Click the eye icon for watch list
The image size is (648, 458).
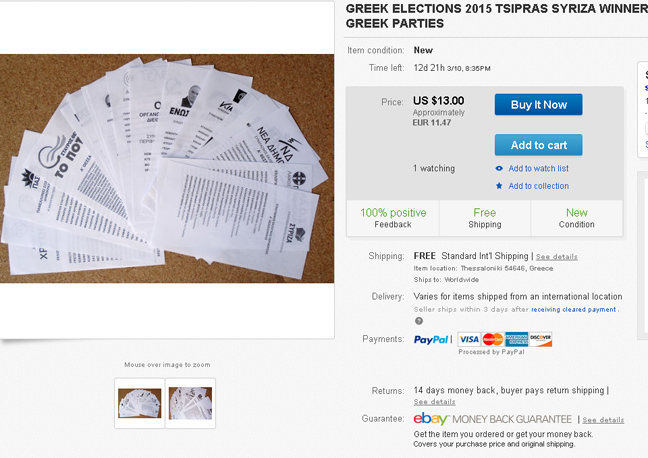499,168
